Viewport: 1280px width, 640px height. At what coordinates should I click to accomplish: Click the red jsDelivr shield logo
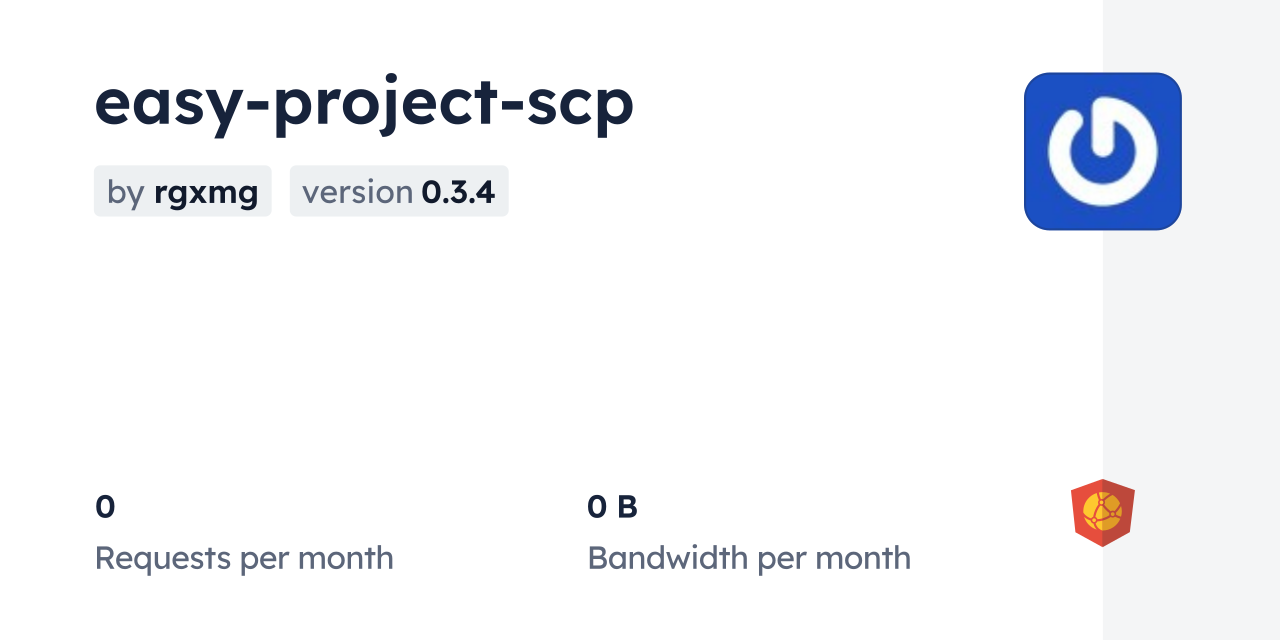[1102, 512]
